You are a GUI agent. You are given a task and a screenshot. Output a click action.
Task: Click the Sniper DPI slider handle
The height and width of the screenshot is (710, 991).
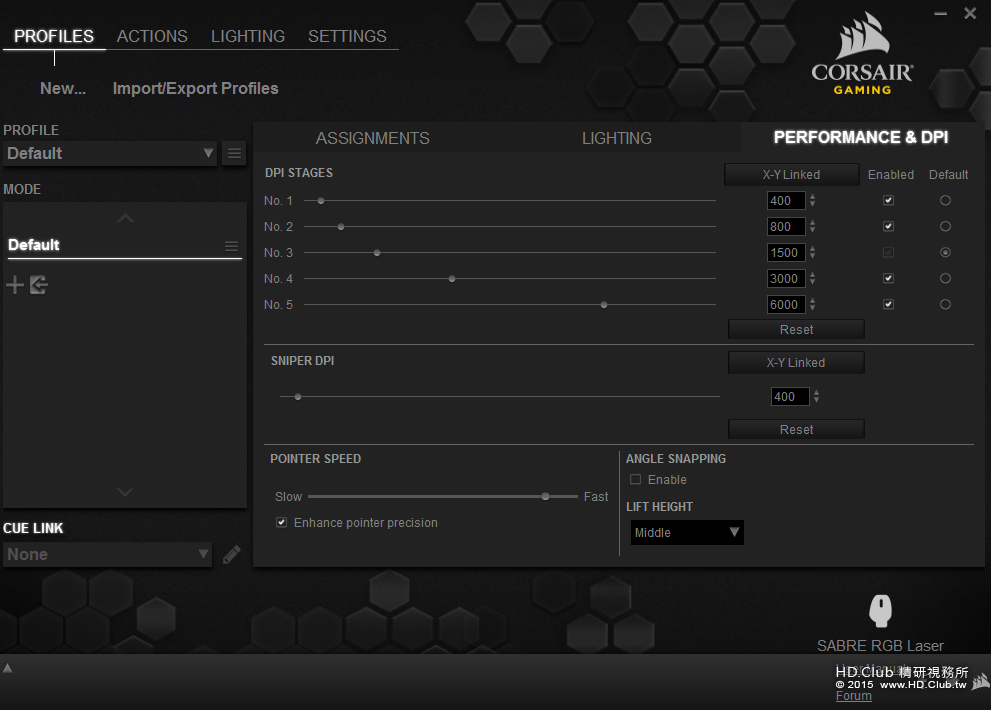(298, 396)
